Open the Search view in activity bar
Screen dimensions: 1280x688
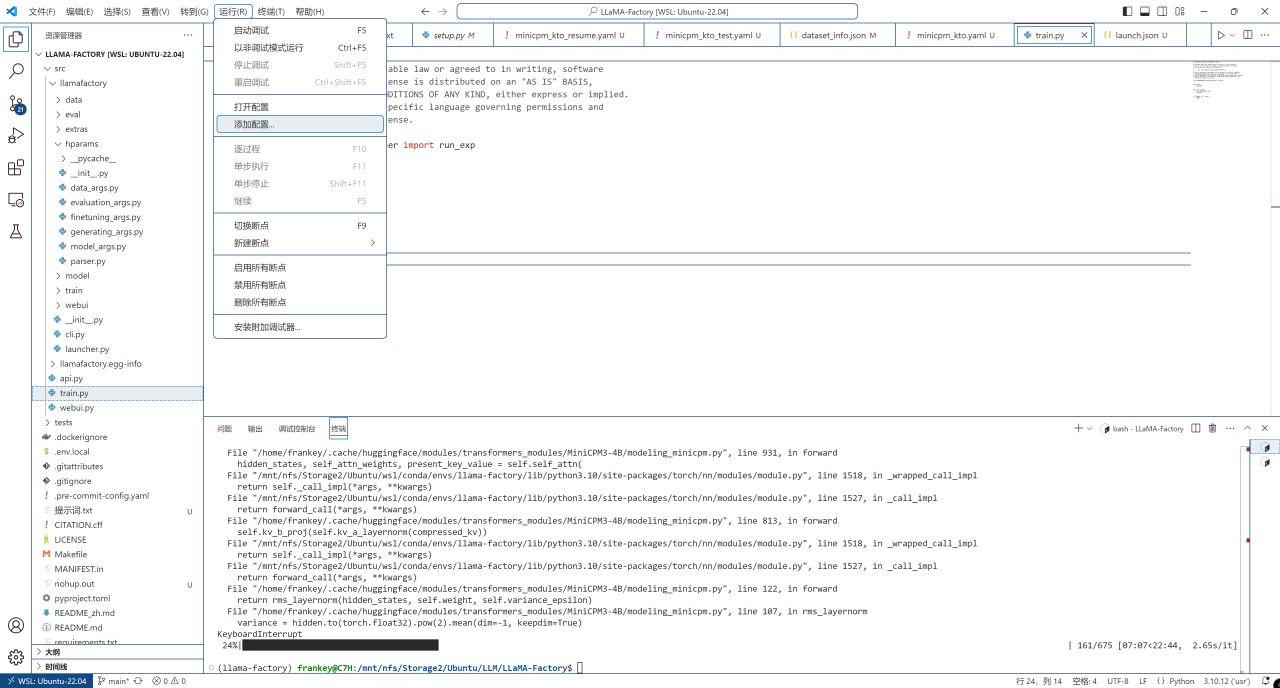(15, 72)
